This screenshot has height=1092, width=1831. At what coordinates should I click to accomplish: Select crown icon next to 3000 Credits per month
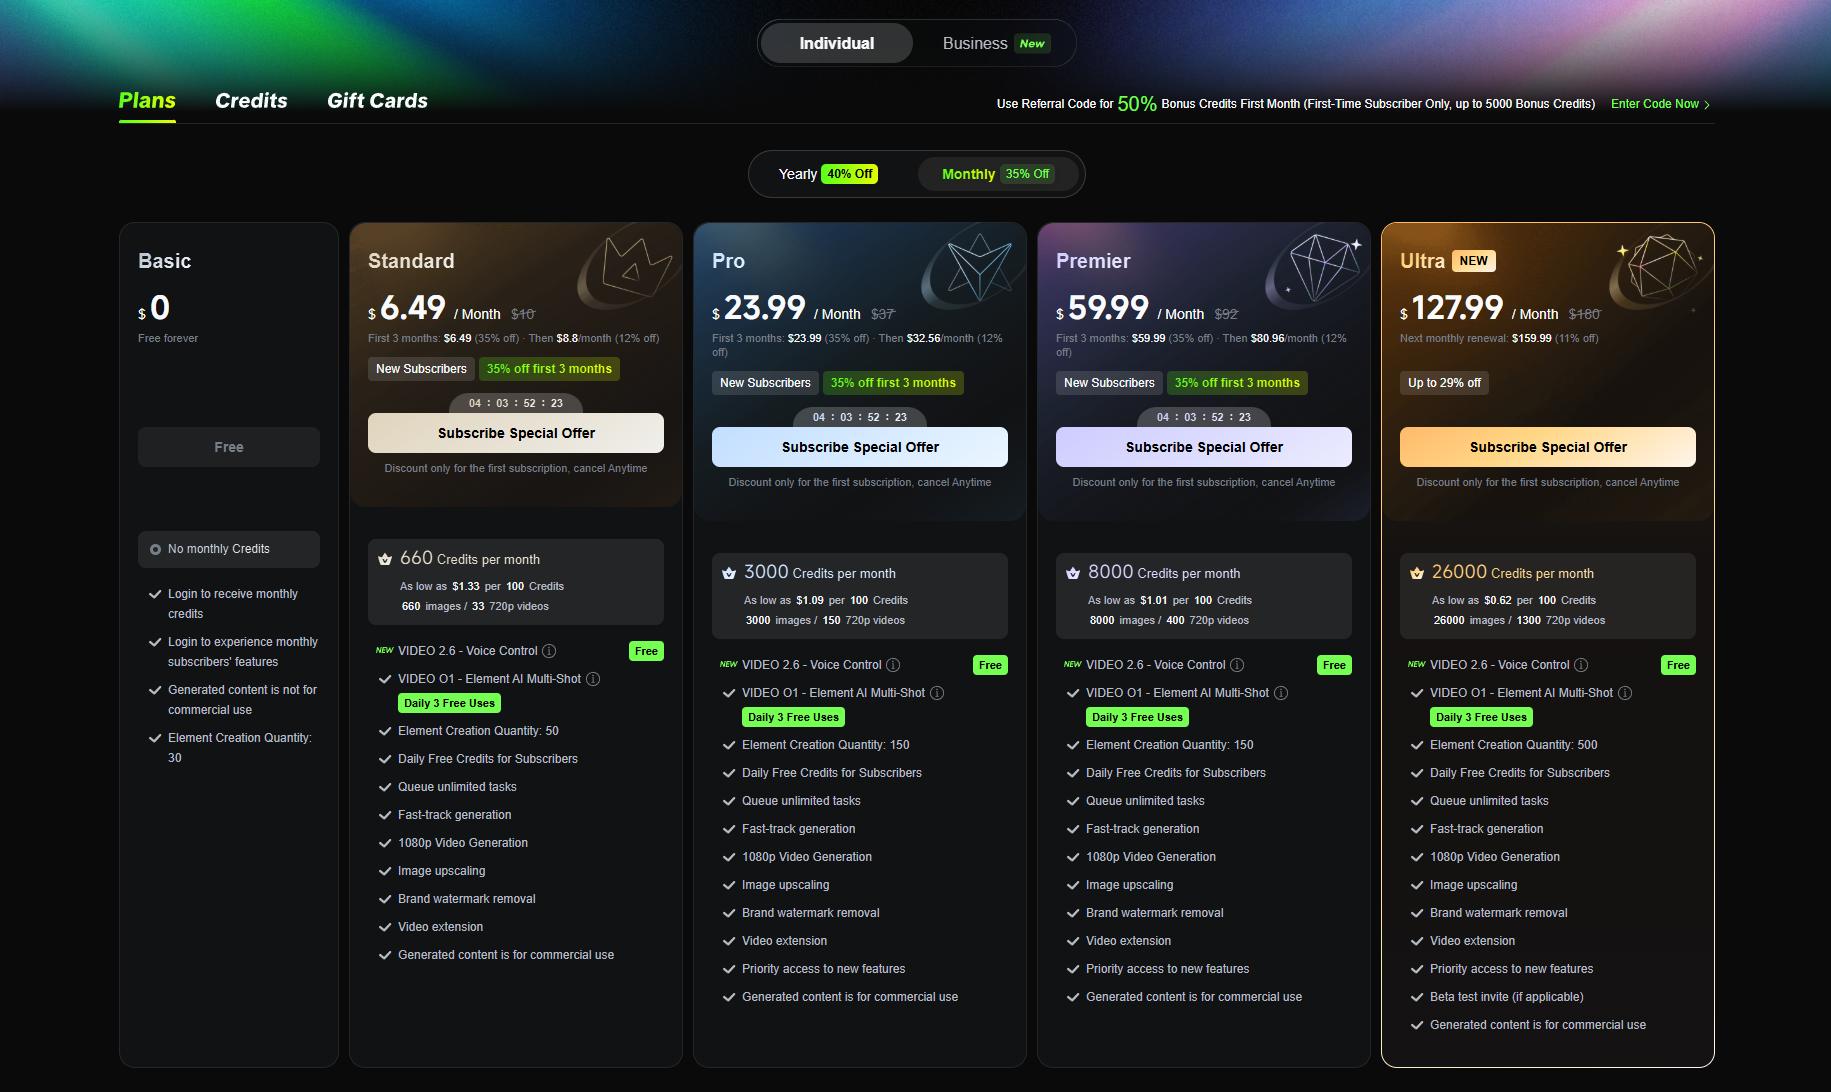click(729, 574)
